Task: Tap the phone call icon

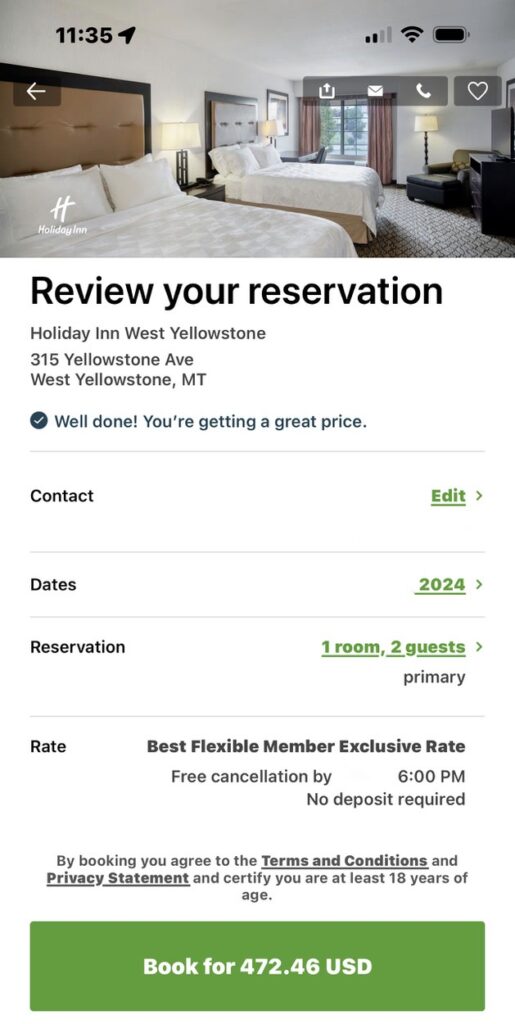Action: (x=424, y=91)
